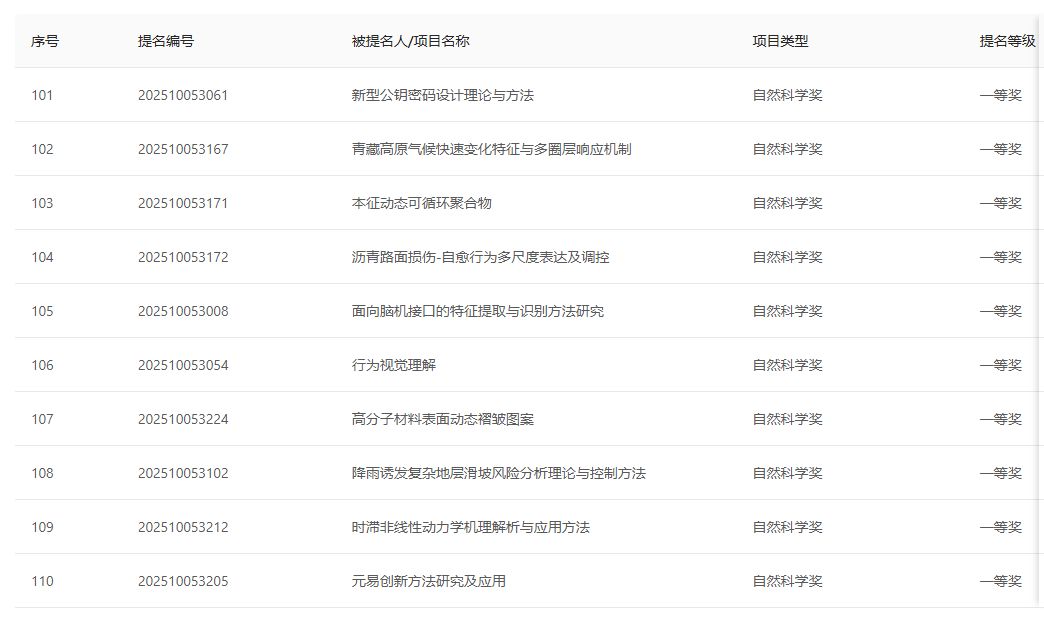Open project 新型公钥密码设计理论与方法
Viewport: 1044px width, 617px height.
442,95
